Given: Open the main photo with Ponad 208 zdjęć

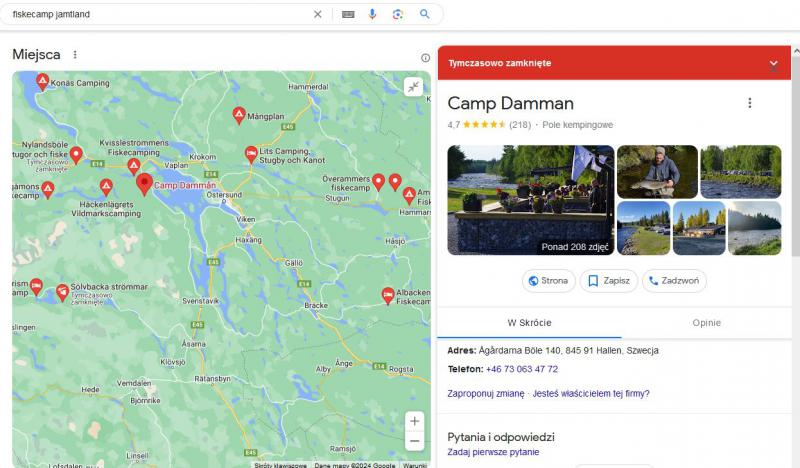Looking at the screenshot, I should coord(530,200).
